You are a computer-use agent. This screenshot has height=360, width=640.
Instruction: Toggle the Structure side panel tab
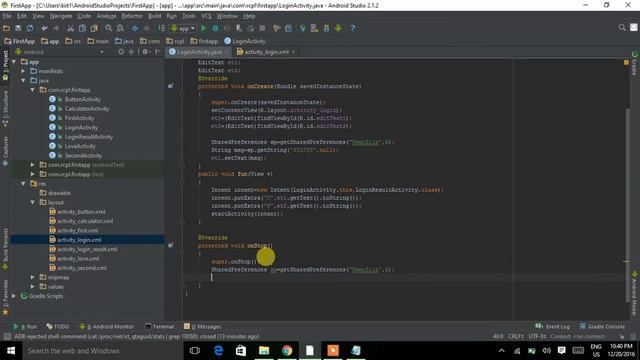pos(5,109)
